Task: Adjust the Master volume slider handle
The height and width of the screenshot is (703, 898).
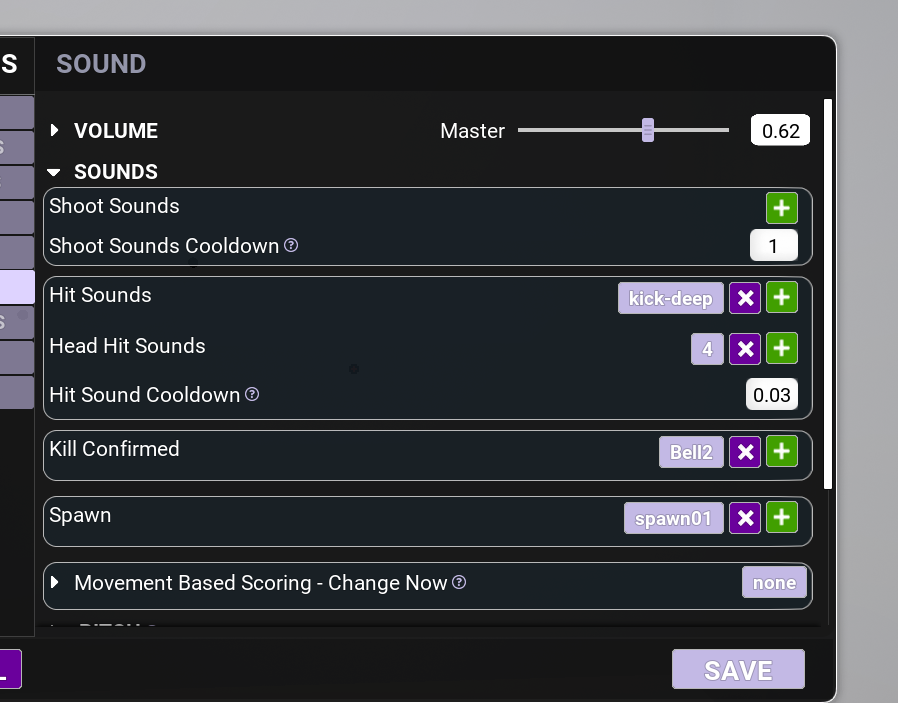Action: 648,131
